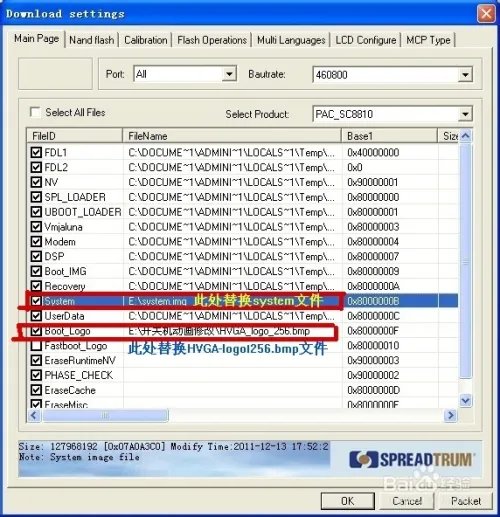Open the Calibration tab
Viewport: 500px width, 517px height.
pyautogui.click(x=146, y=40)
